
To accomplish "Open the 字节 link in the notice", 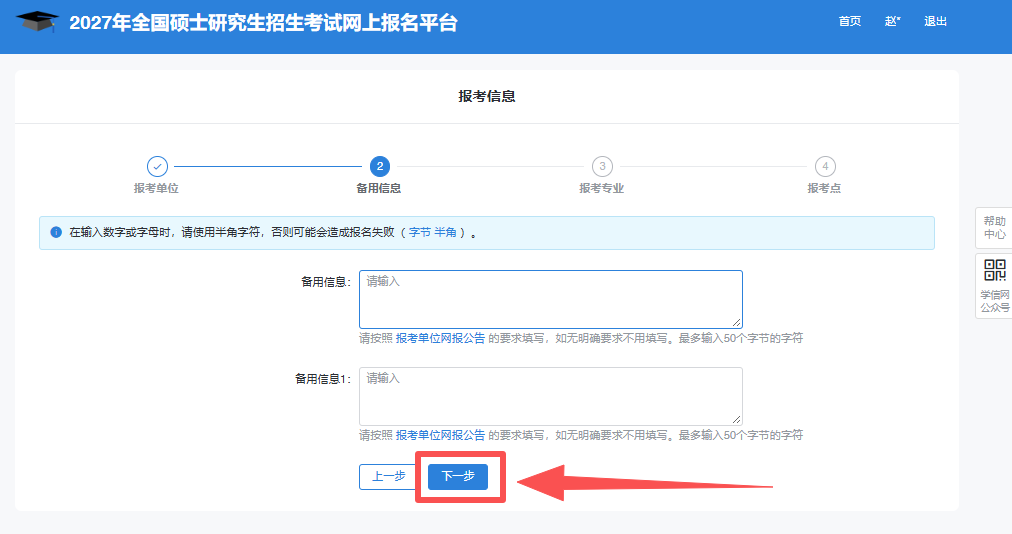I will click(420, 232).
